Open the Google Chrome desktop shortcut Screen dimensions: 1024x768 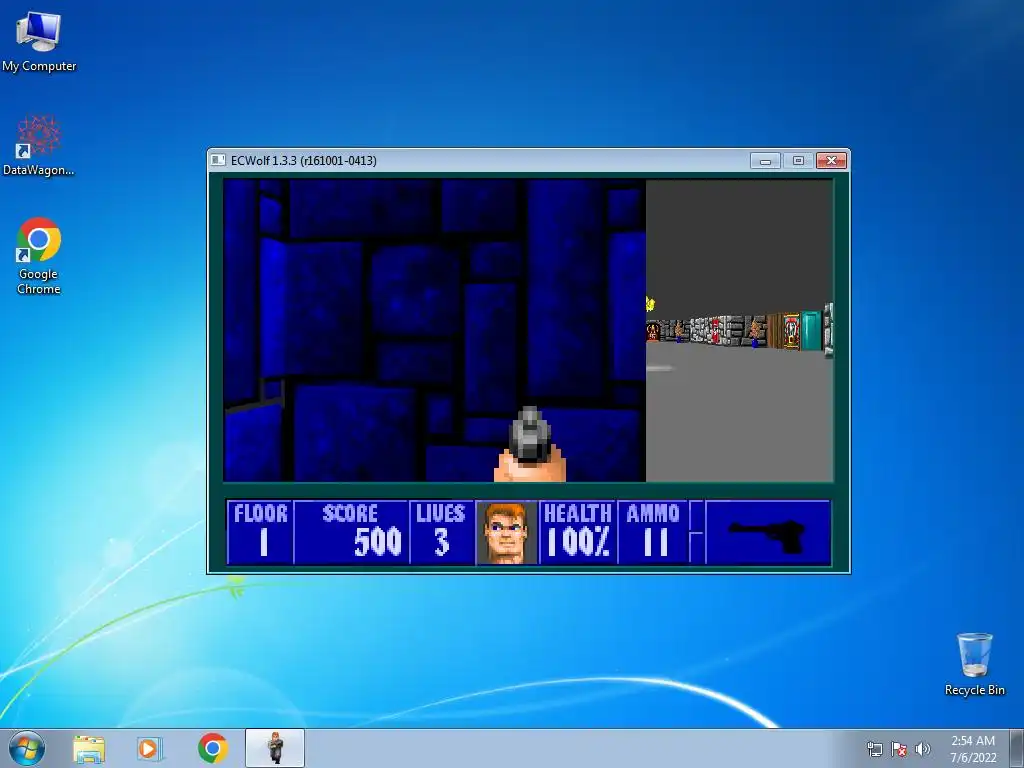point(39,256)
